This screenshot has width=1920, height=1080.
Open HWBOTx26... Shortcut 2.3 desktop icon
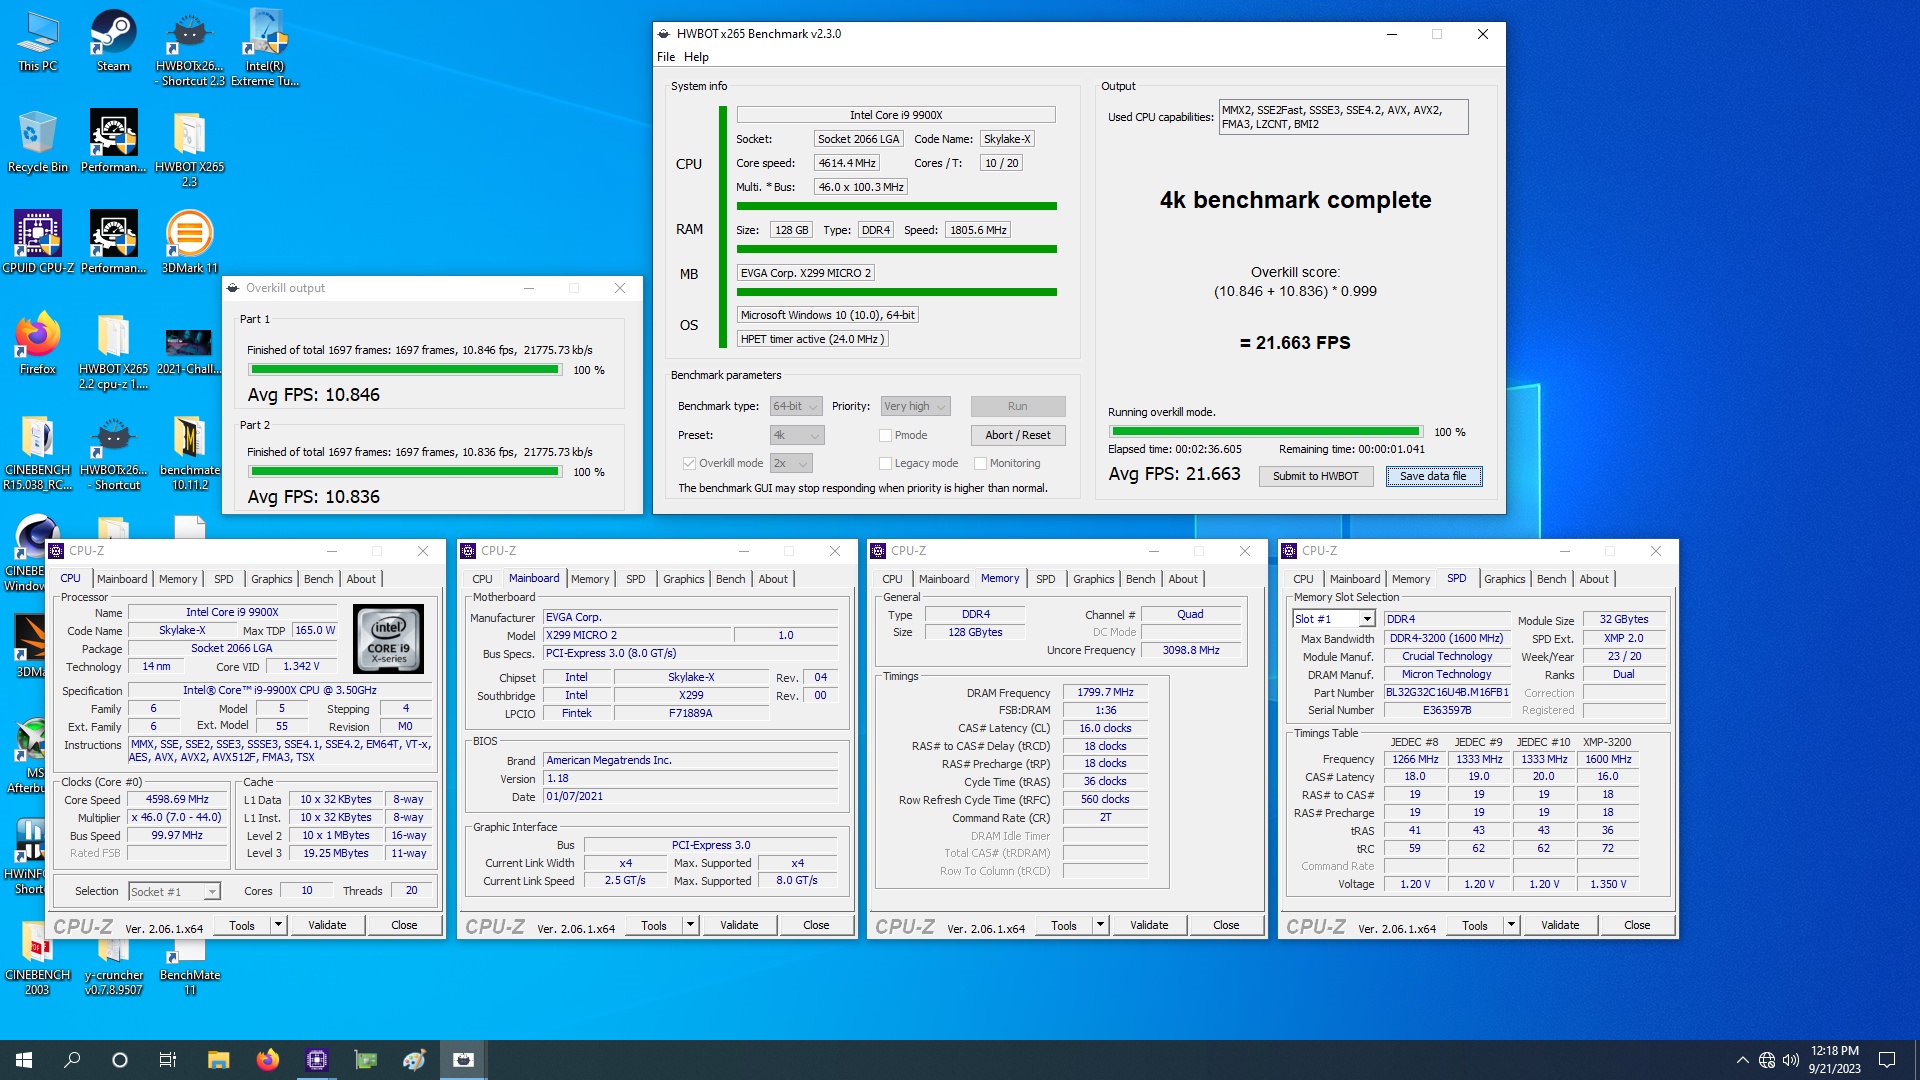189,48
